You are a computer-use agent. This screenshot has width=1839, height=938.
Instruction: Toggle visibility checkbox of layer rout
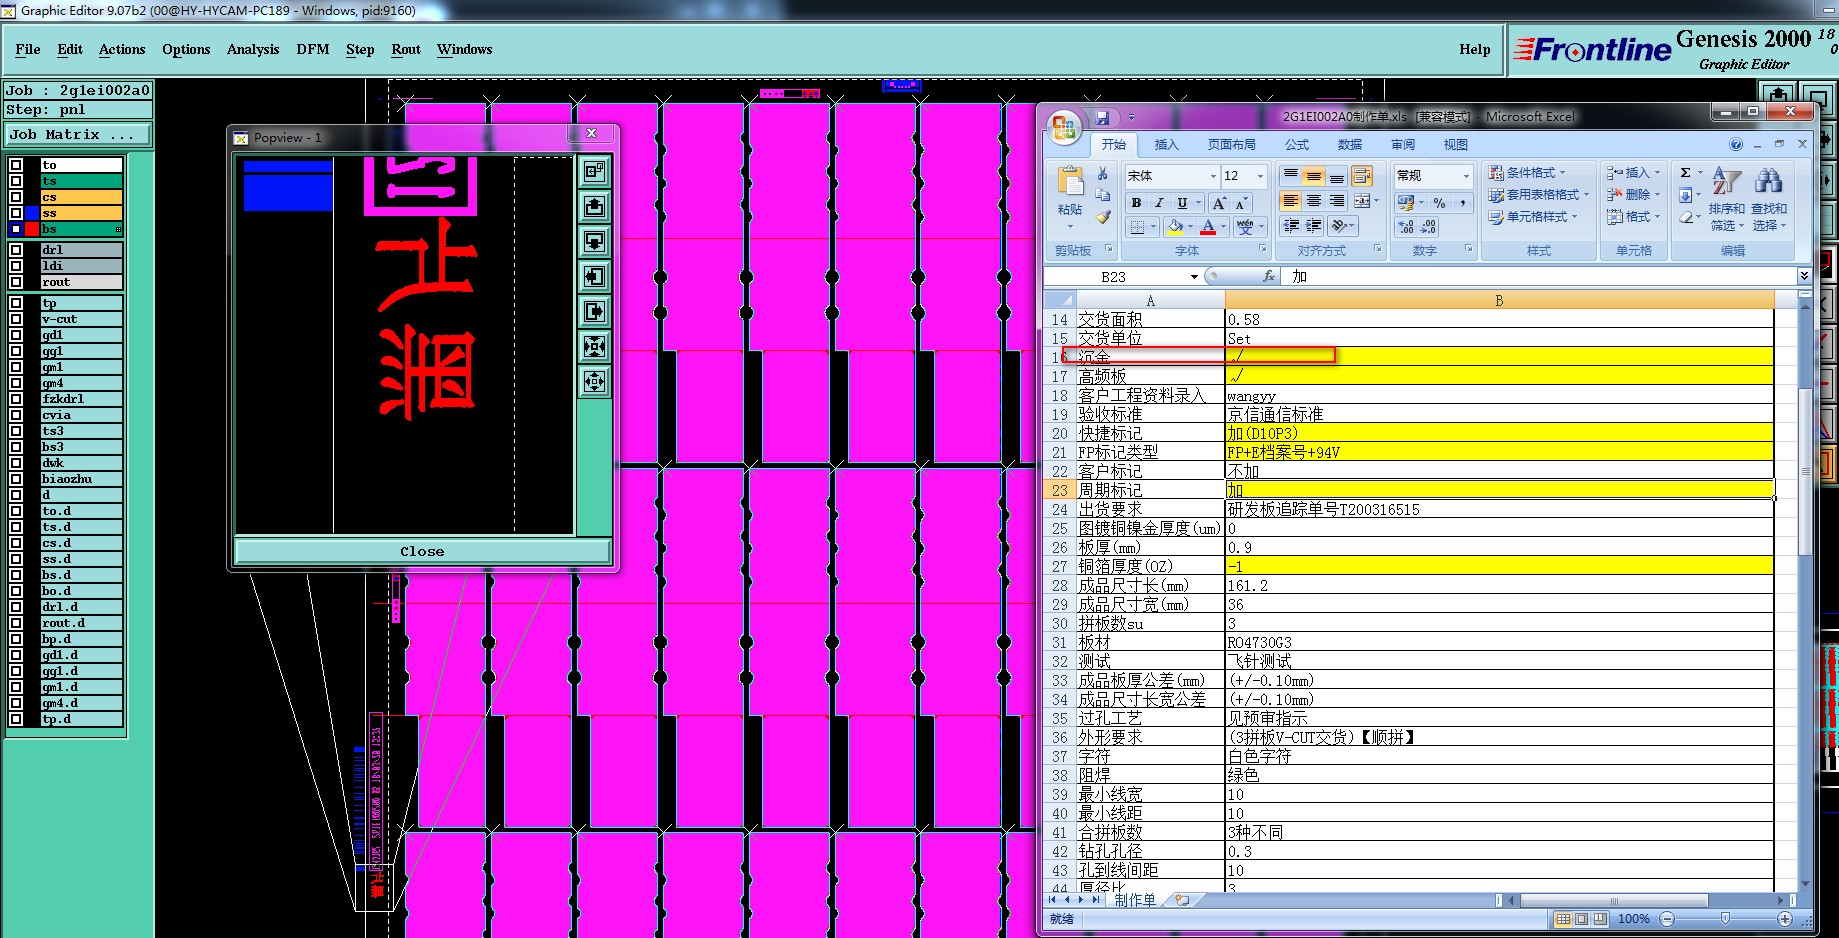16,282
